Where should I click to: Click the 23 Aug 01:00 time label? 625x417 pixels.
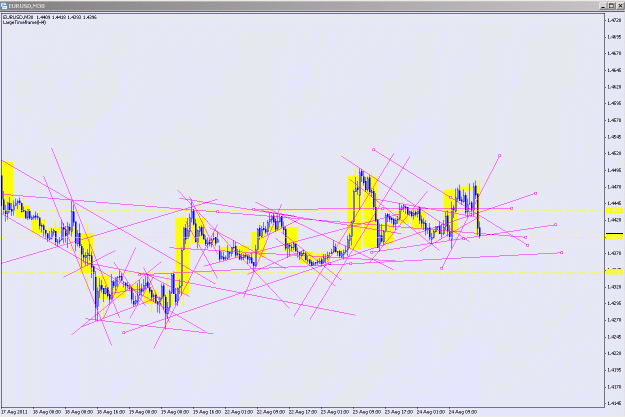point(334,412)
